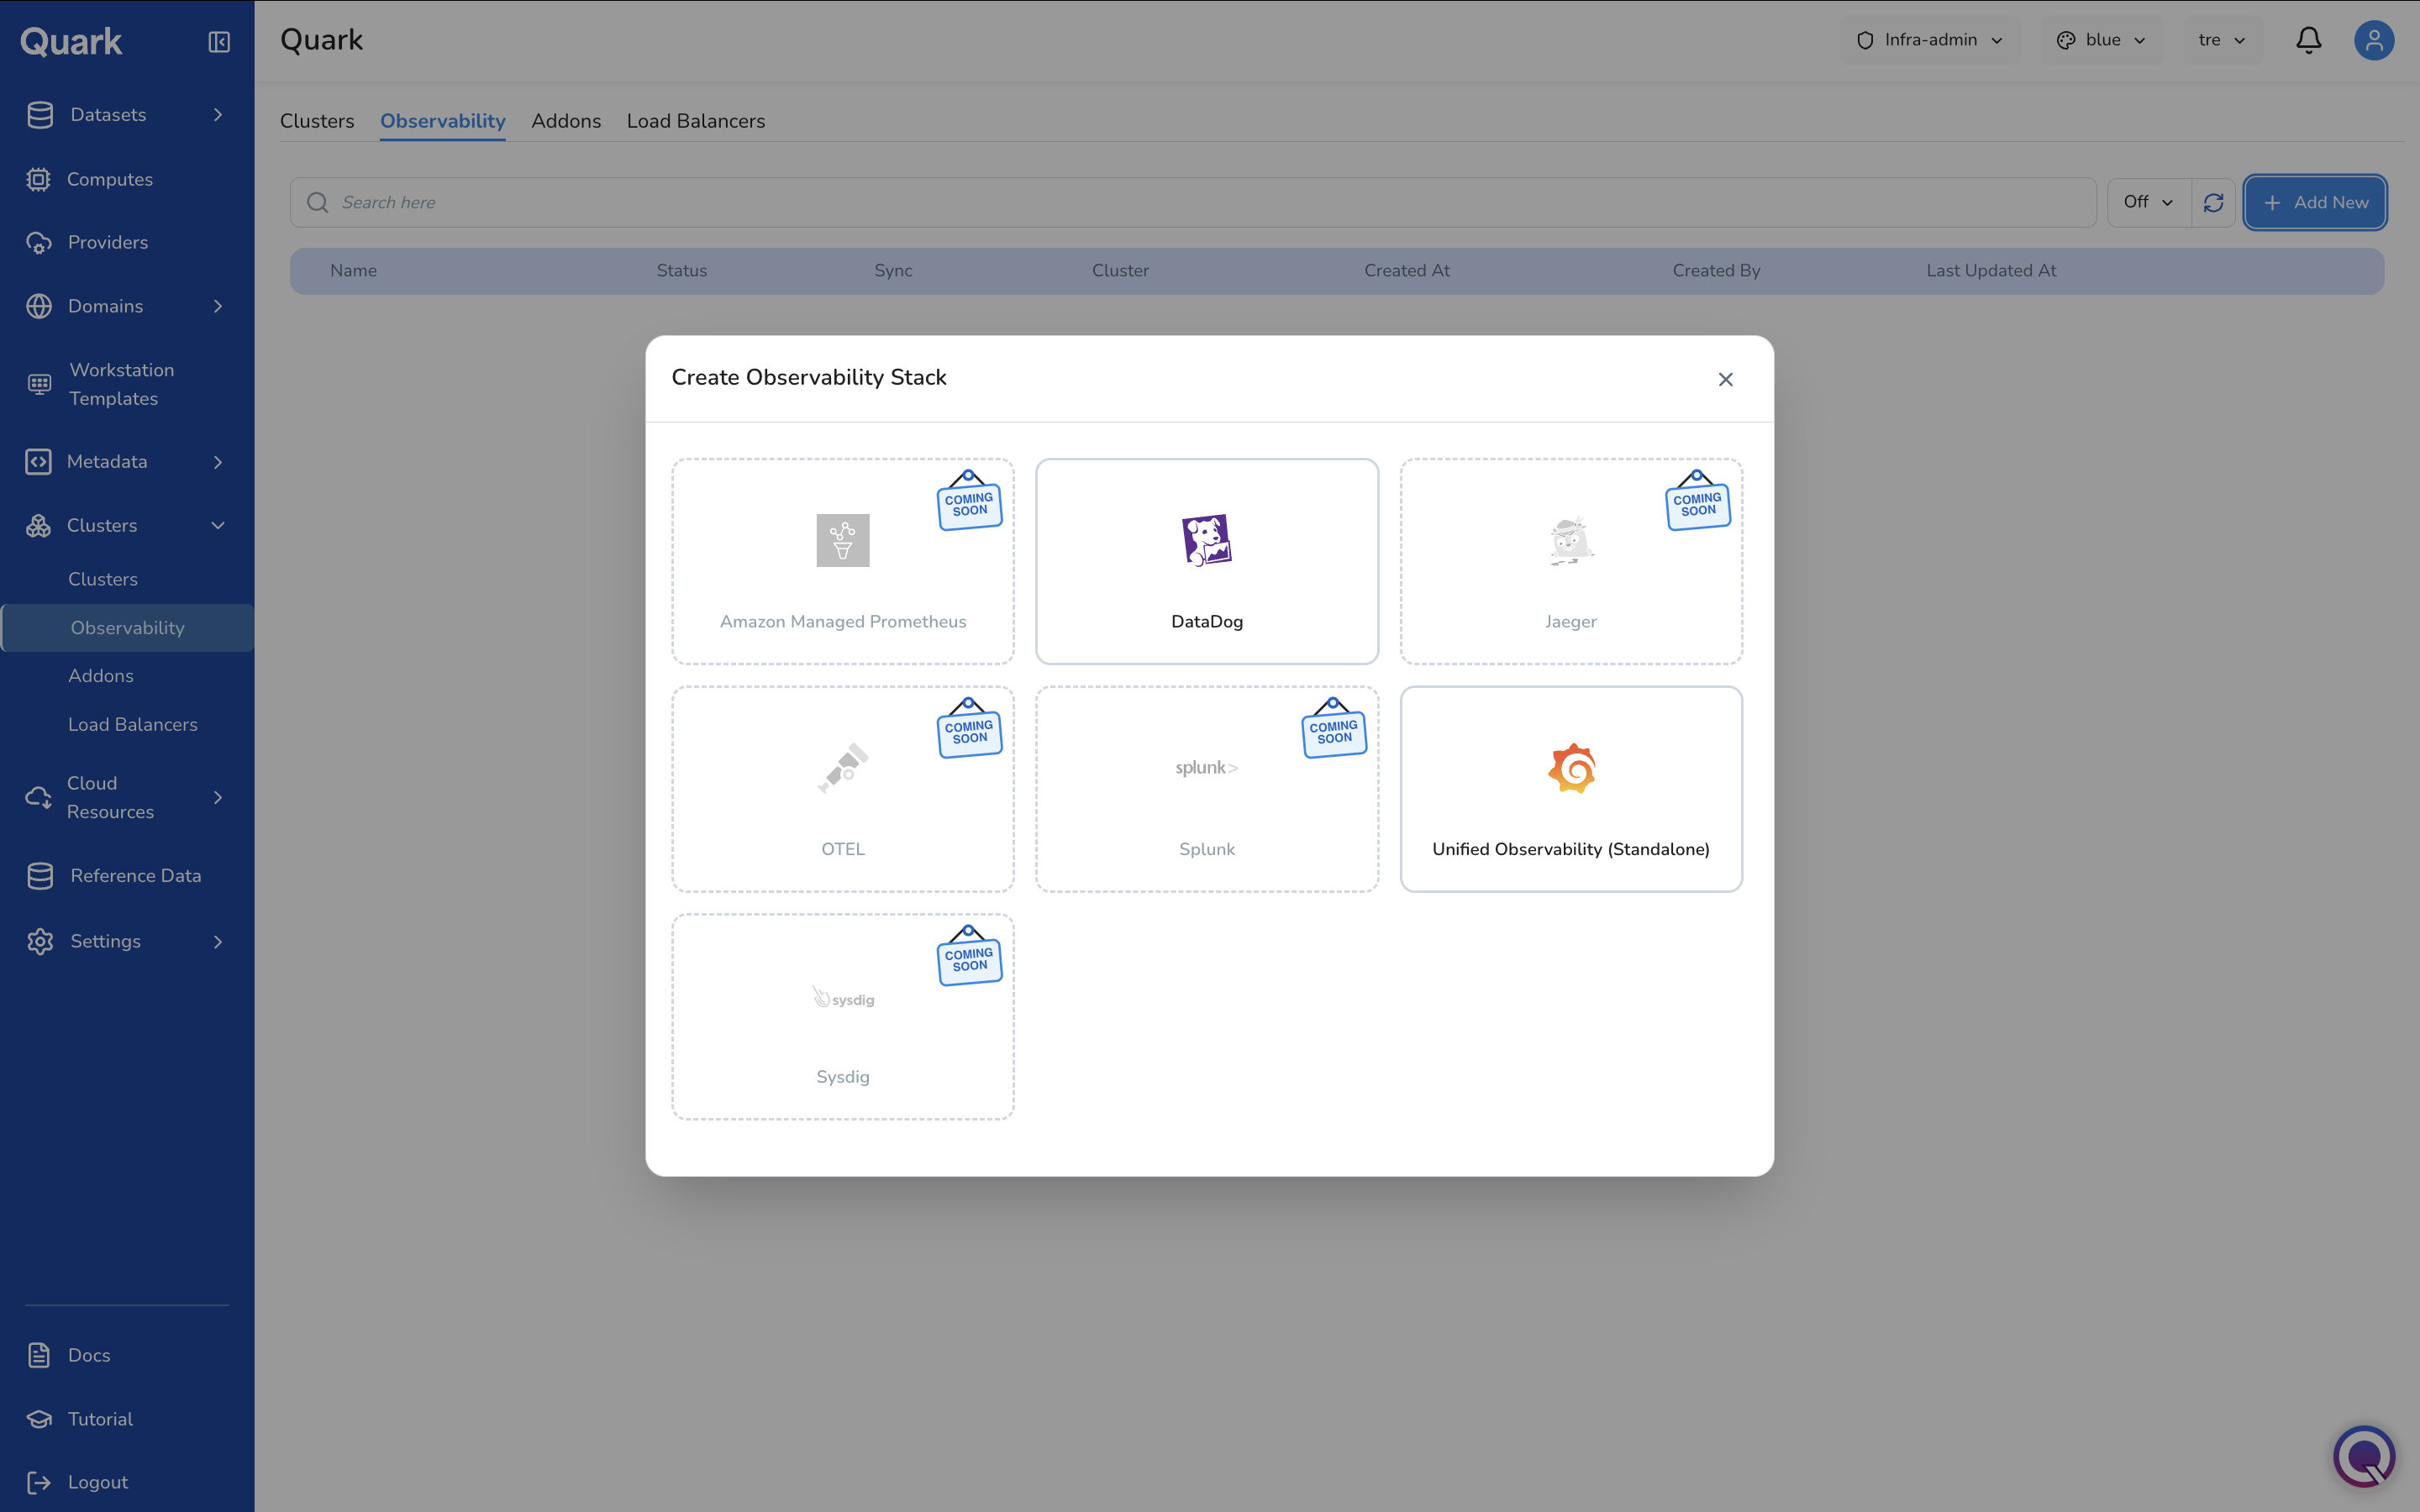Expand the Settings menu chevron
This screenshot has height=1512, width=2420.
pyautogui.click(x=218, y=942)
